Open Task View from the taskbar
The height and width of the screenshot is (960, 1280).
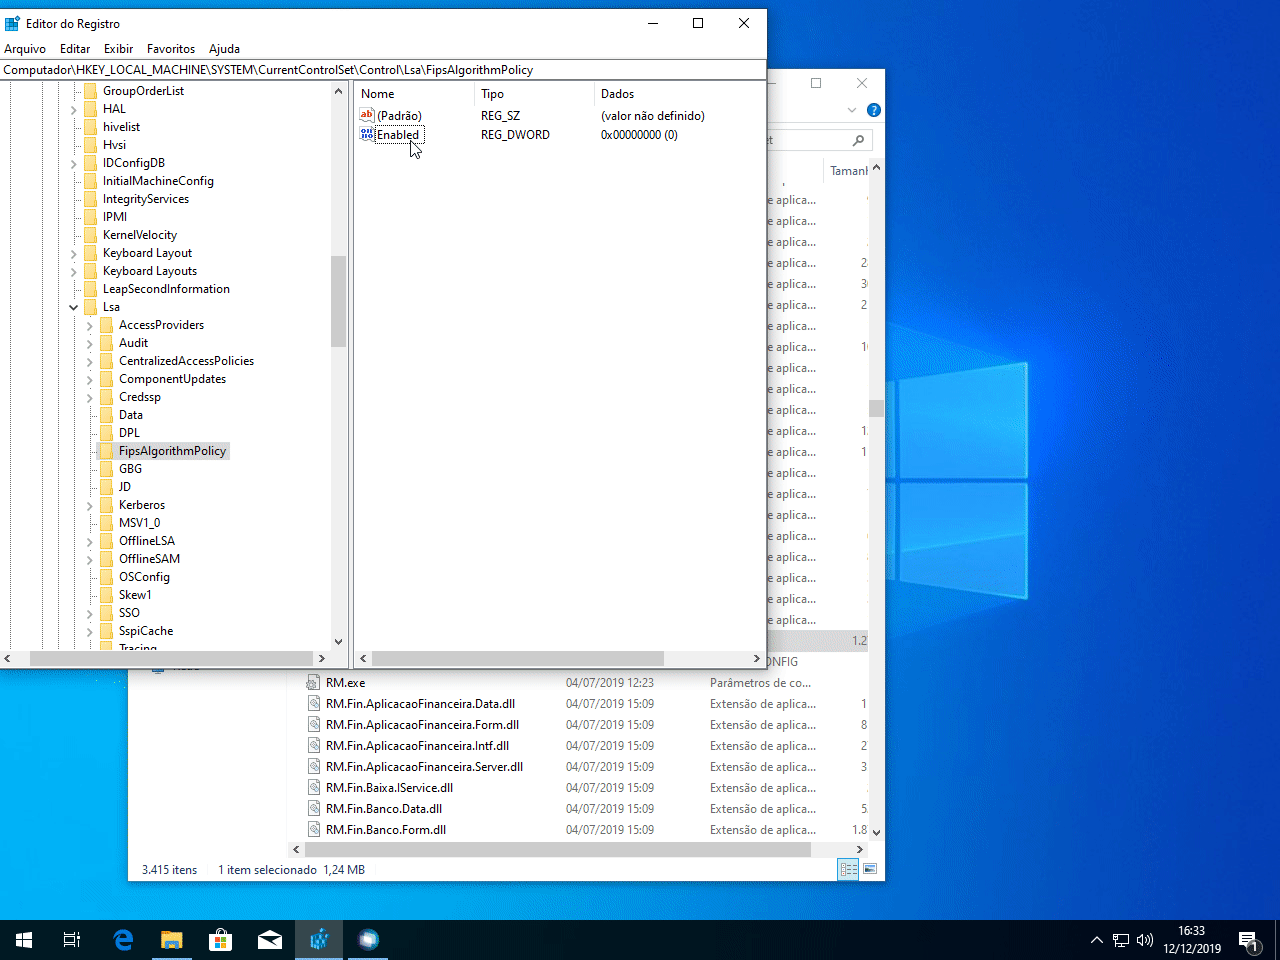click(x=72, y=940)
